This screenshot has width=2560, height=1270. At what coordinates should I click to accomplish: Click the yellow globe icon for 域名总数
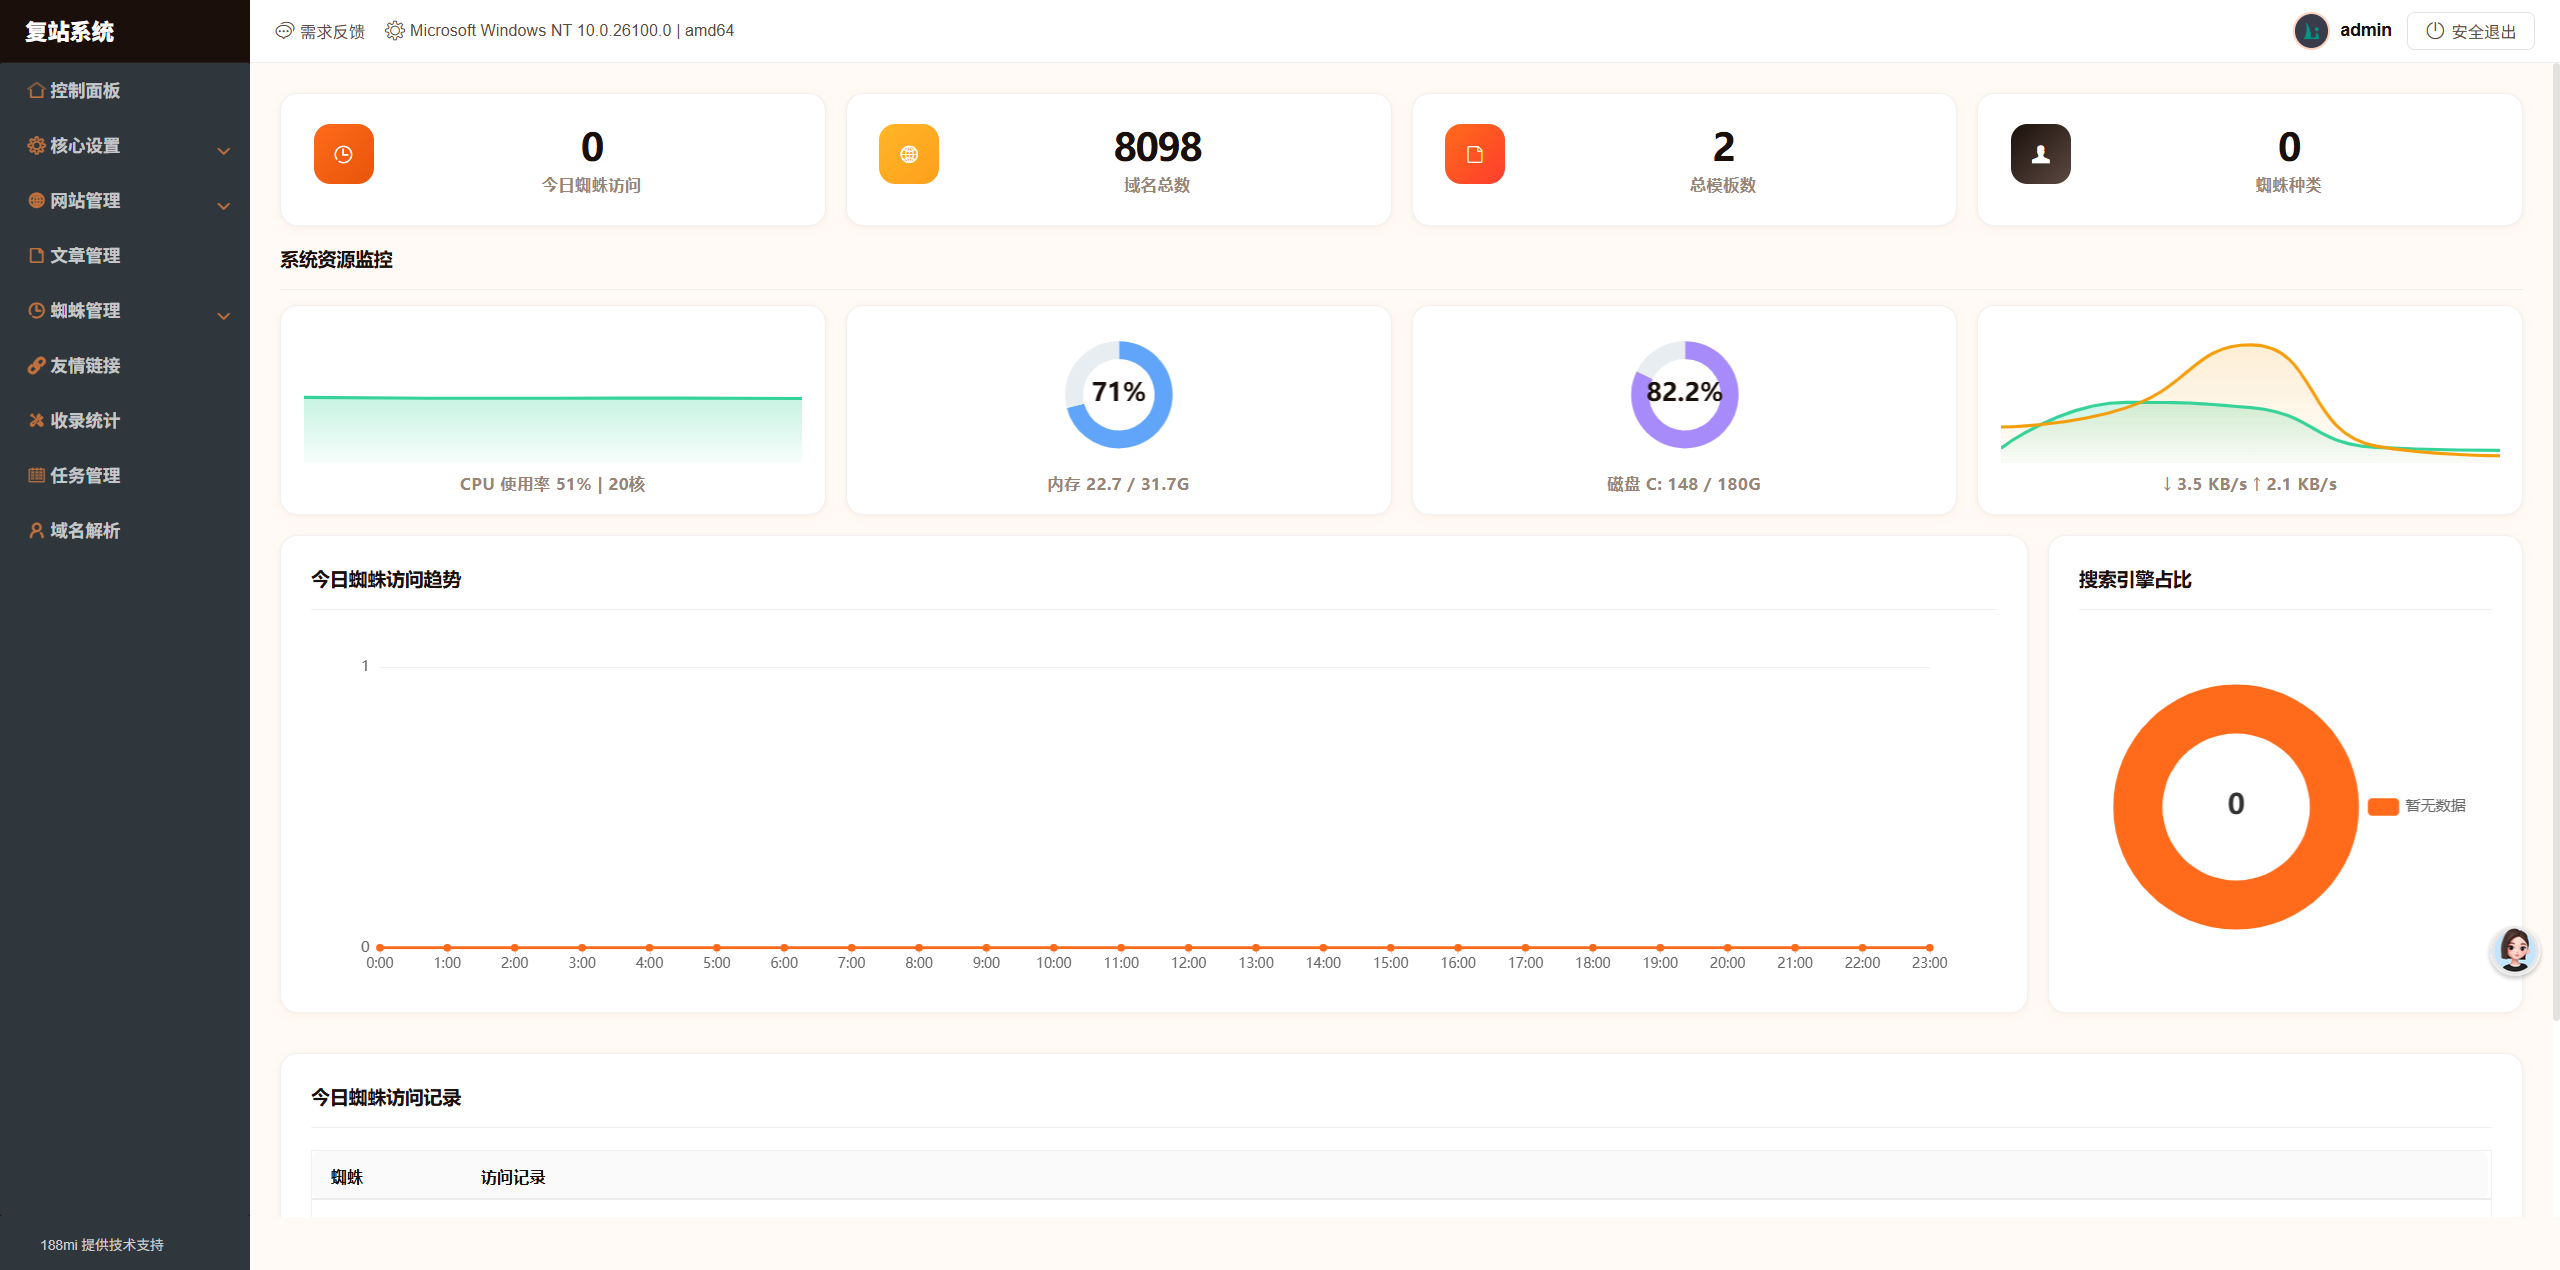click(x=909, y=154)
